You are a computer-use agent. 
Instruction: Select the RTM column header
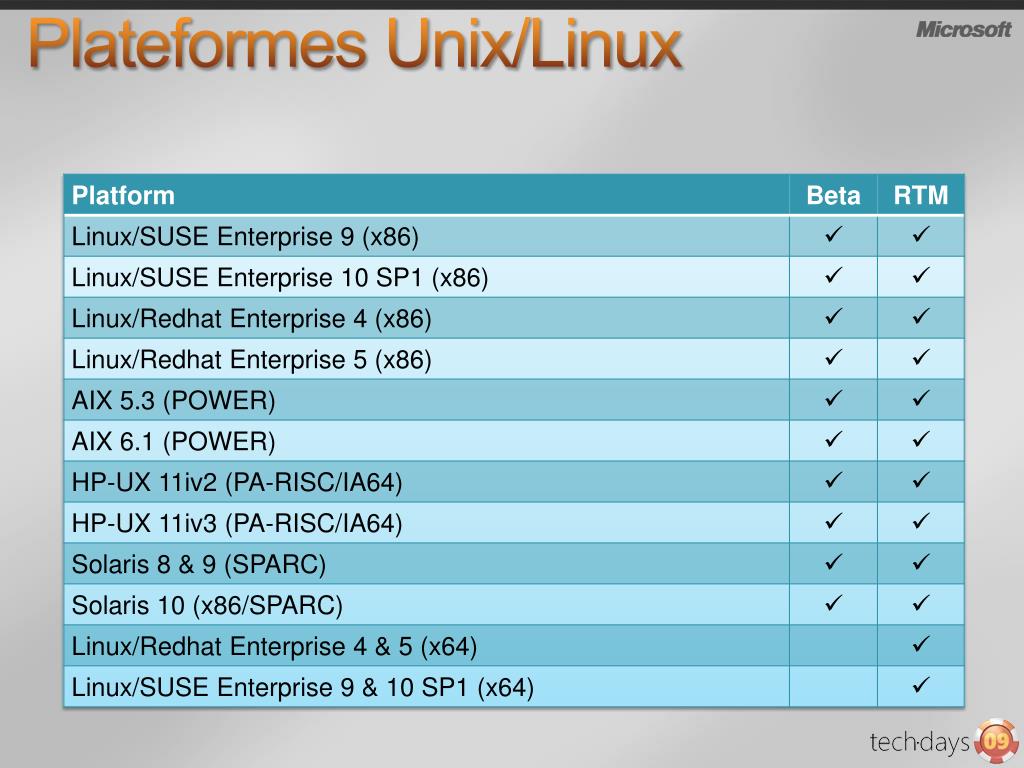(x=921, y=195)
